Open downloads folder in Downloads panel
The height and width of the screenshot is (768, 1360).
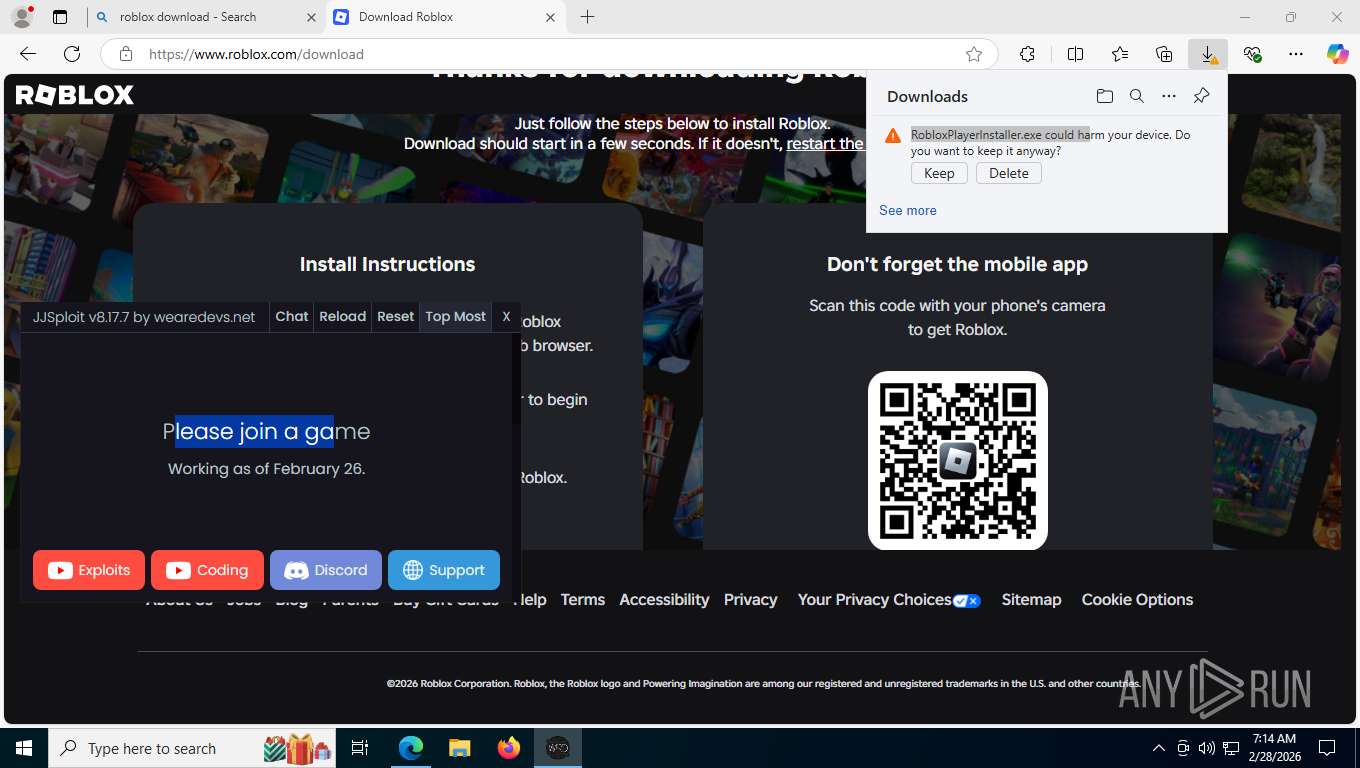[1105, 96]
